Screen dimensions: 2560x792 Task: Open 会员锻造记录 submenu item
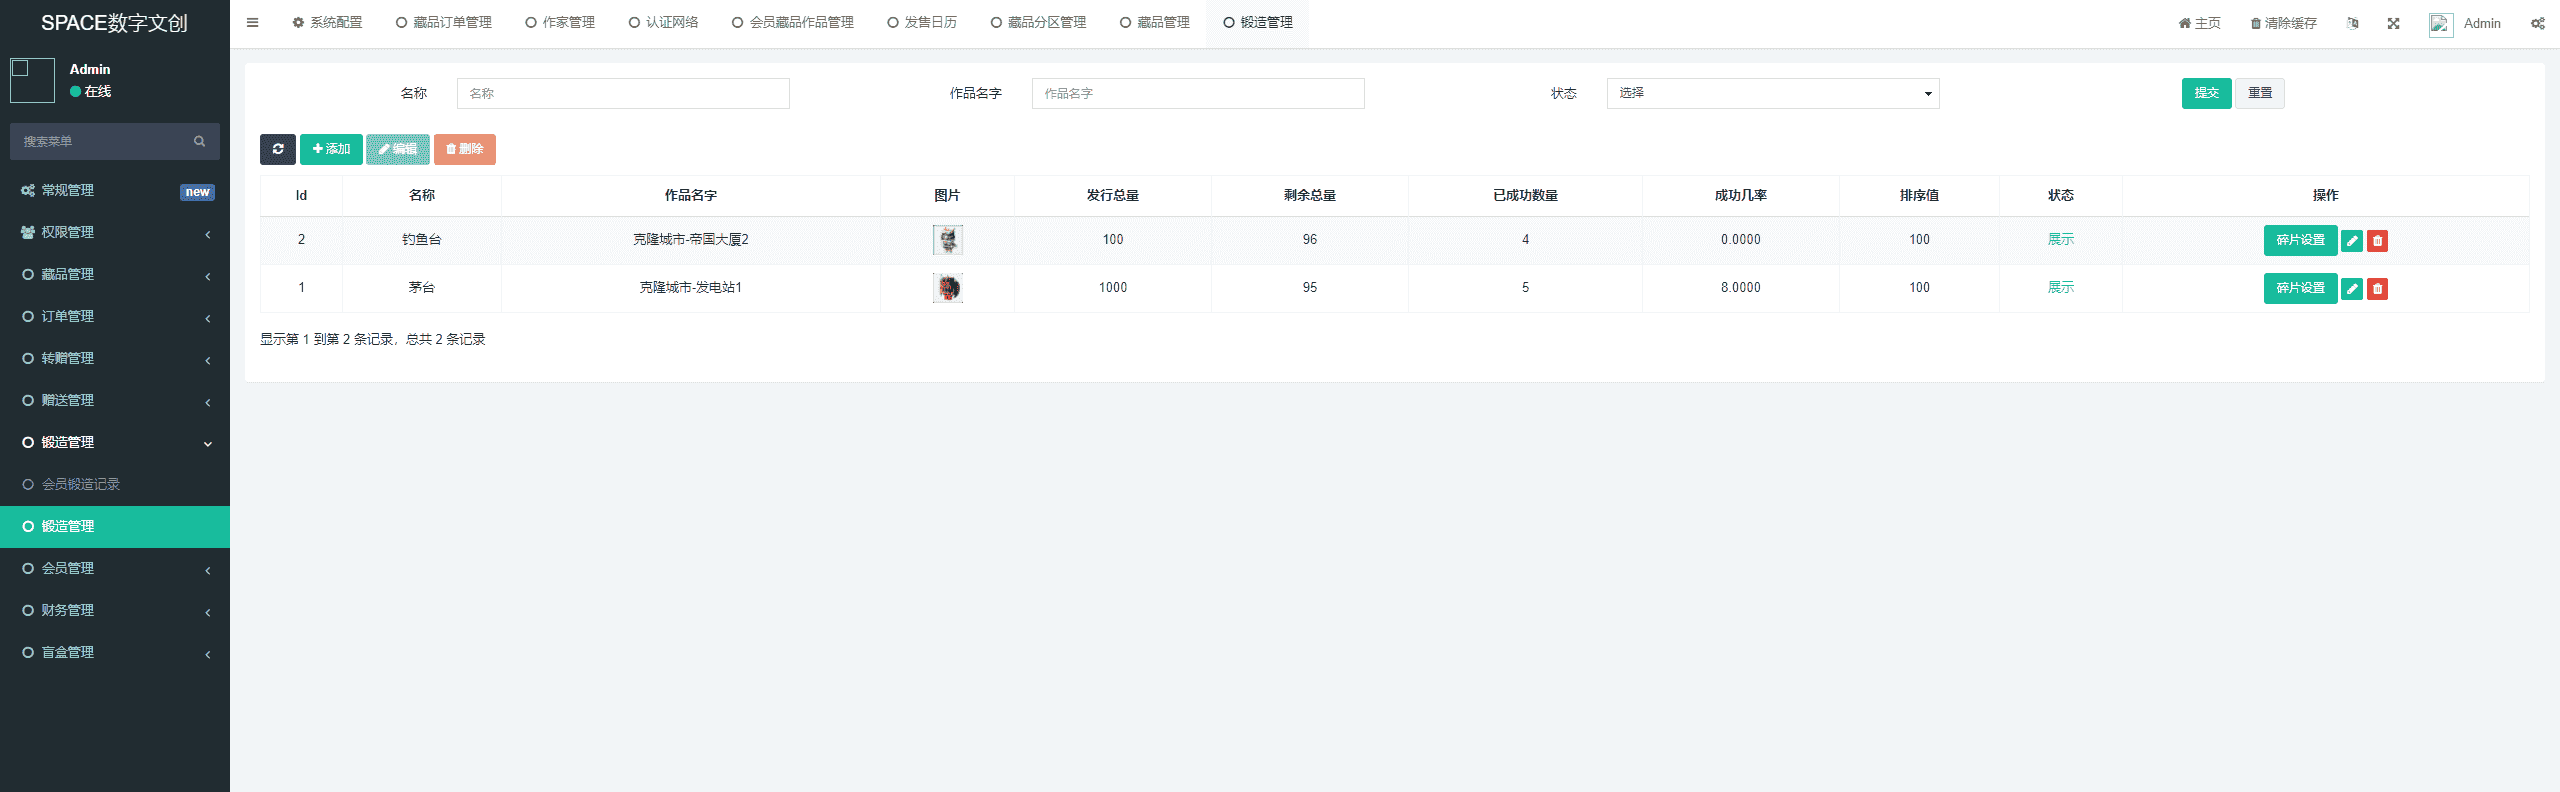click(x=115, y=484)
